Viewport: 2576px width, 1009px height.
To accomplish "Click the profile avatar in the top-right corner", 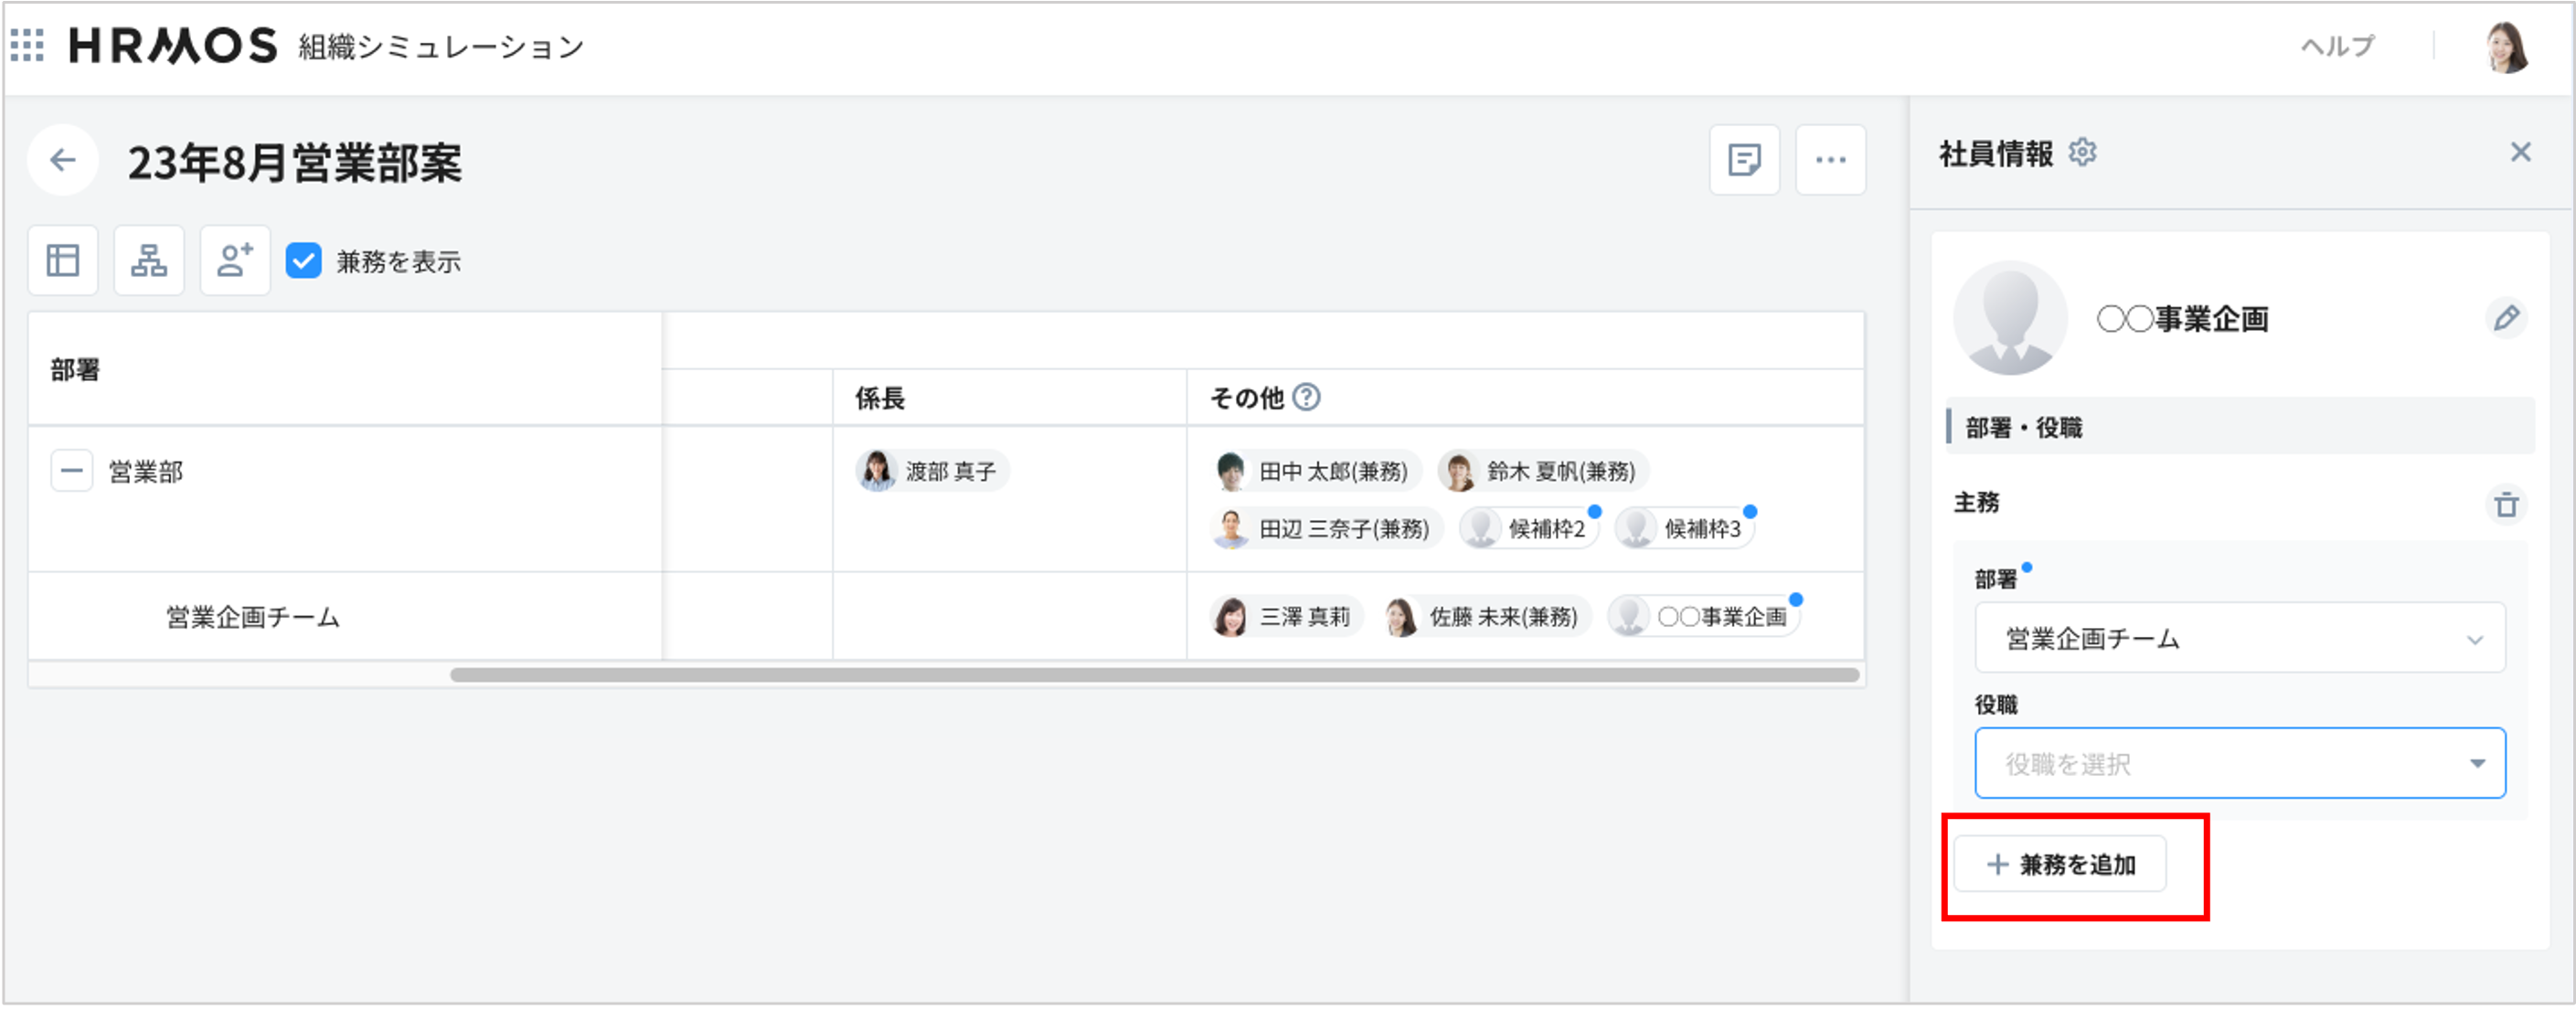I will pos(2514,45).
